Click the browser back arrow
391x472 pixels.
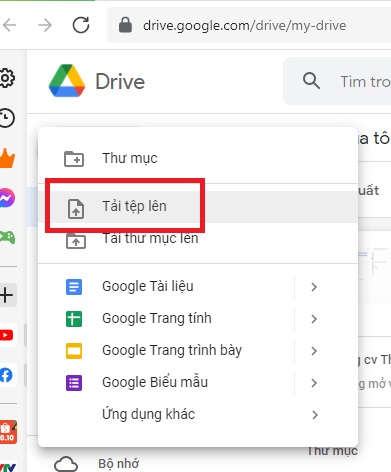pyautogui.click(x=9, y=25)
